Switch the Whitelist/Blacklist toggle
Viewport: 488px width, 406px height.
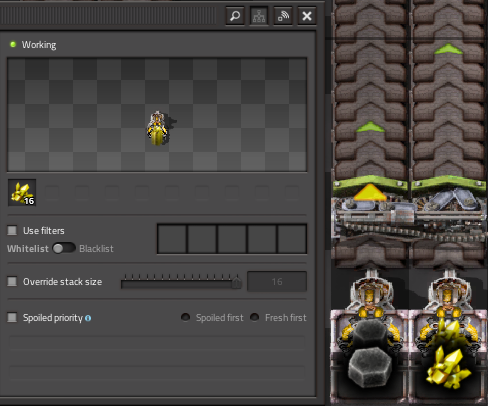tap(64, 248)
